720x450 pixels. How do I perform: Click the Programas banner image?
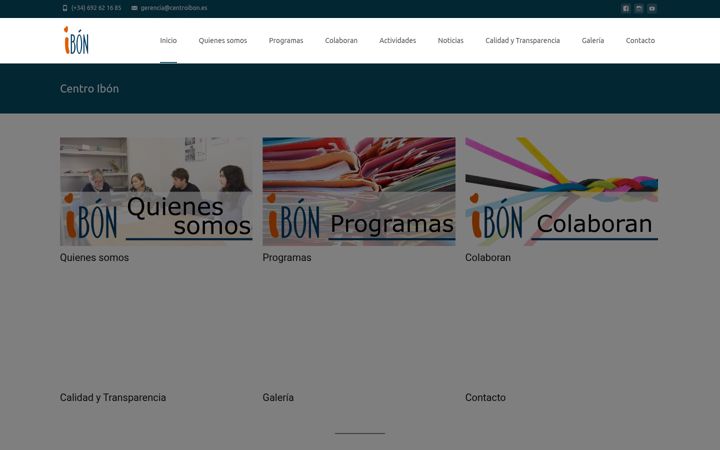click(359, 191)
